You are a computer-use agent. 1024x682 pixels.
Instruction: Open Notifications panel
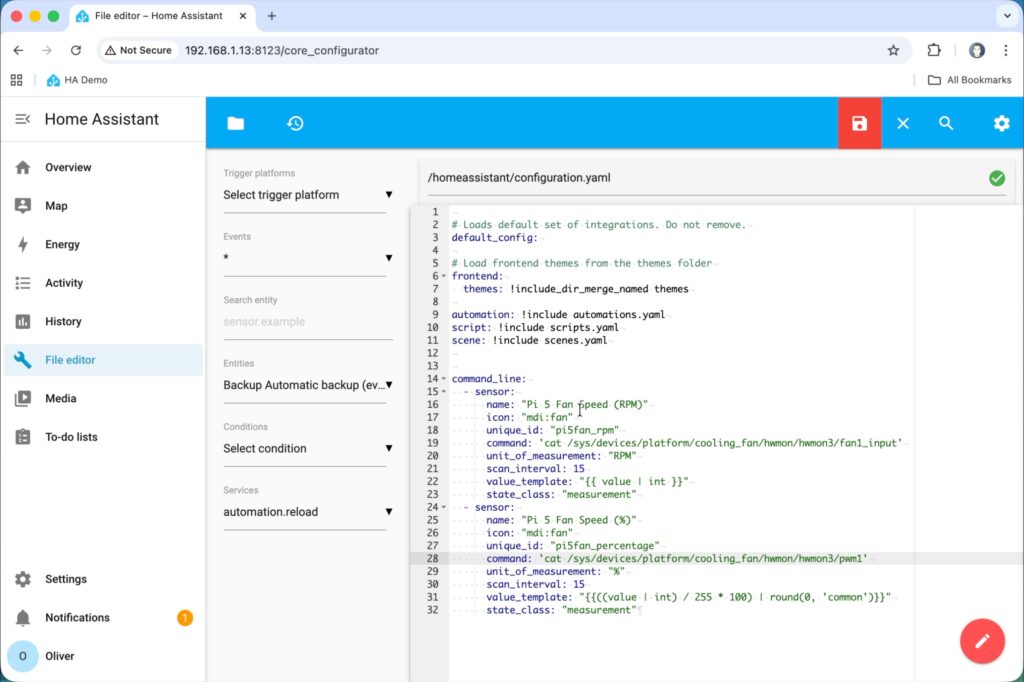tap(77, 618)
